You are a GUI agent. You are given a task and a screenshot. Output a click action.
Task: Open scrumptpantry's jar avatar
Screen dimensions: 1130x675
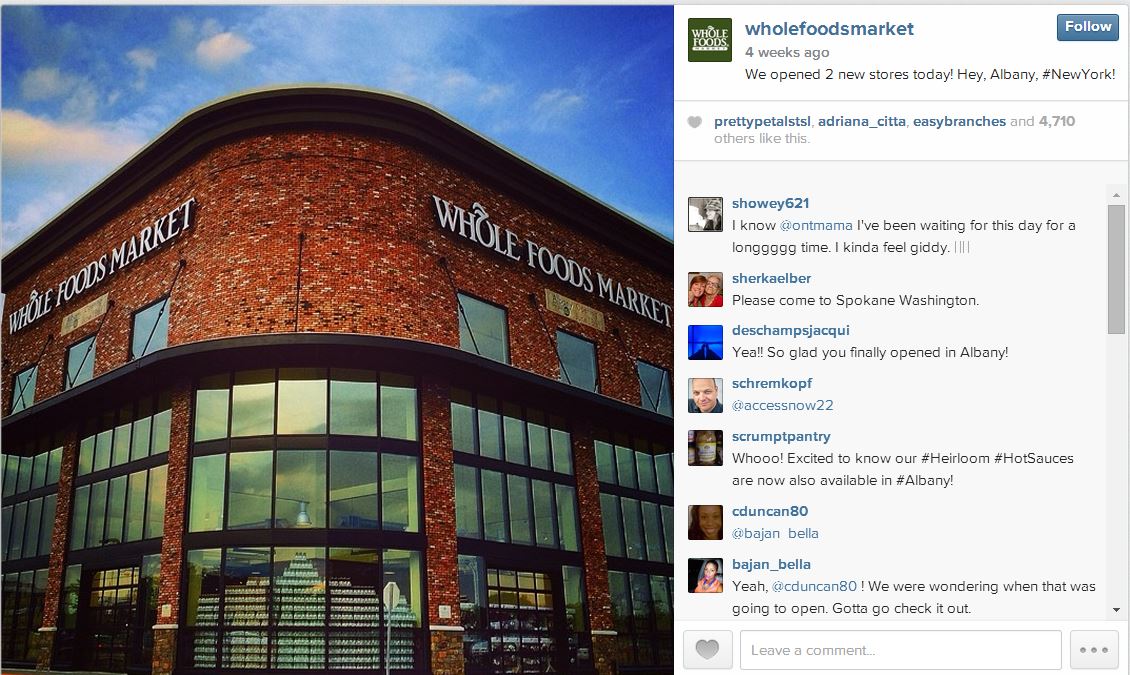(x=705, y=447)
